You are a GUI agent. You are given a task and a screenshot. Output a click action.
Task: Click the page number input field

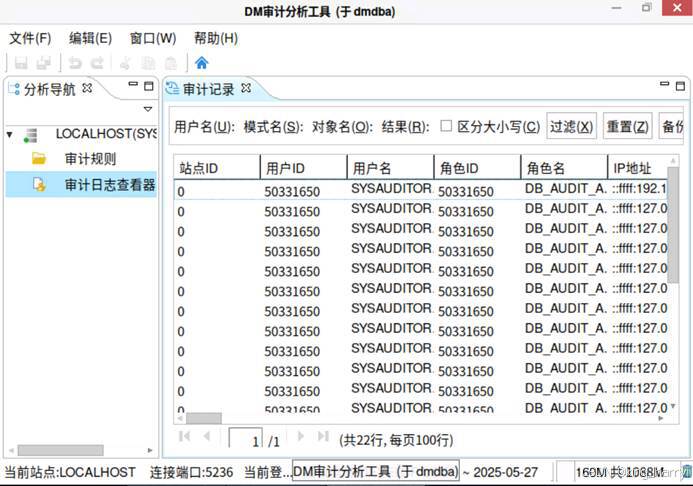point(246,439)
